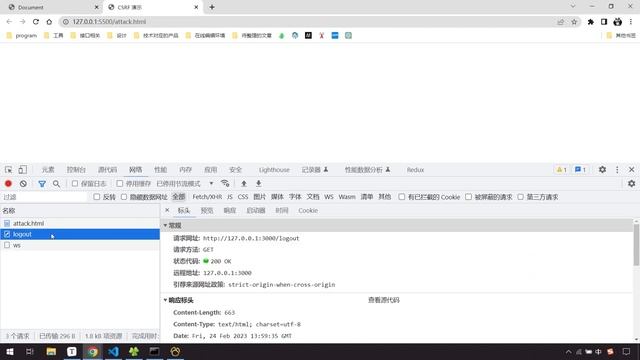Go to the browser home page

[x=49, y=22]
